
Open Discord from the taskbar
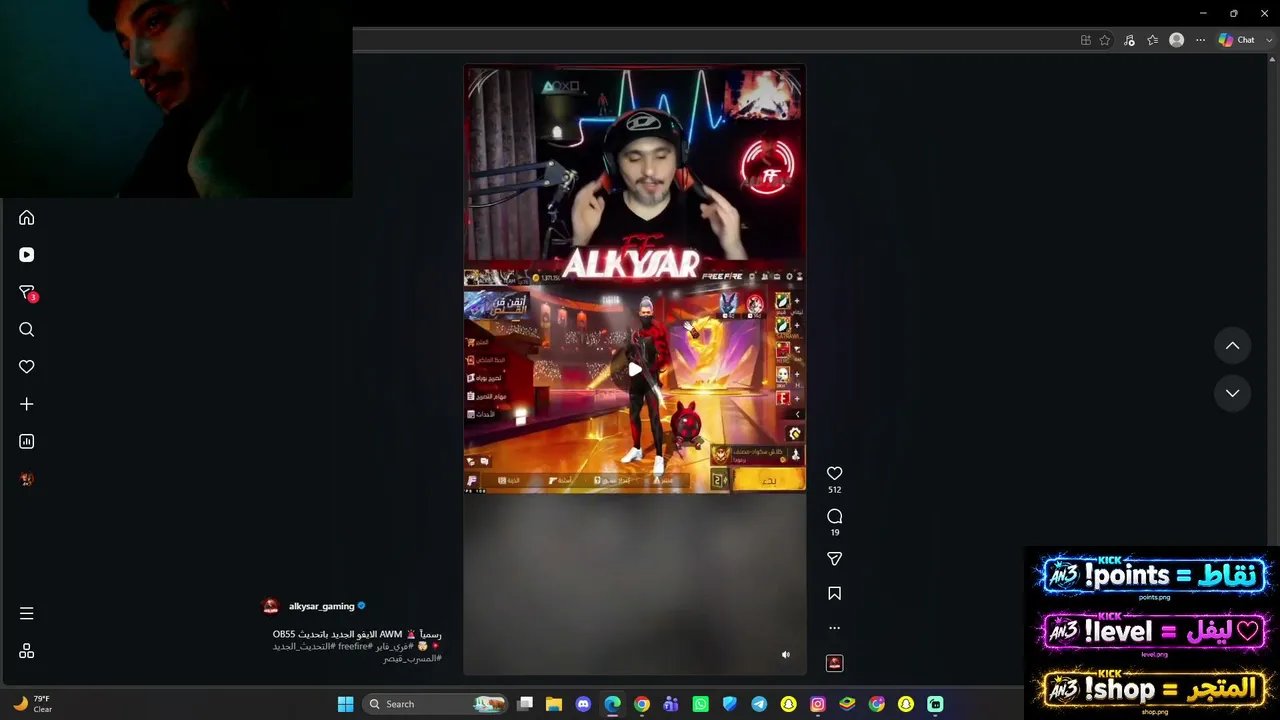[x=583, y=704]
